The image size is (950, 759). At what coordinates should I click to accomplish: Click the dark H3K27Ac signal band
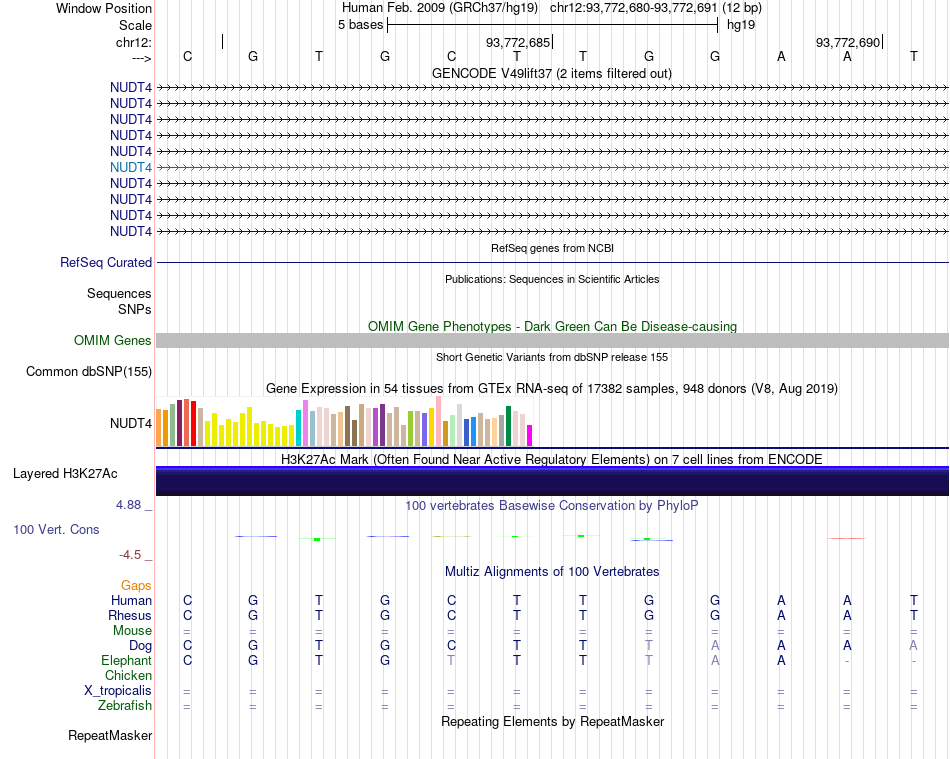pyautogui.click(x=553, y=482)
